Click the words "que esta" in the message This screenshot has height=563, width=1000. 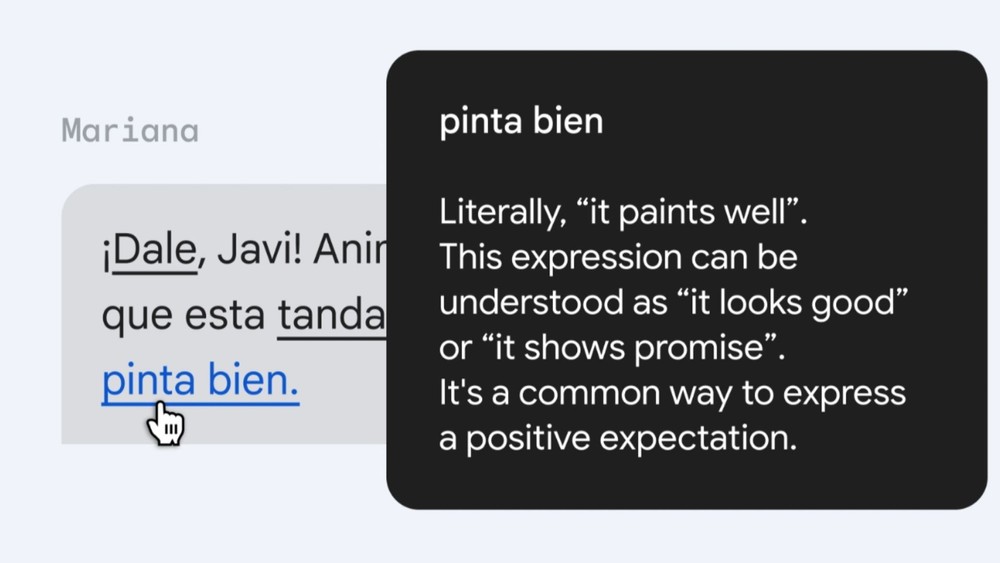pos(183,316)
